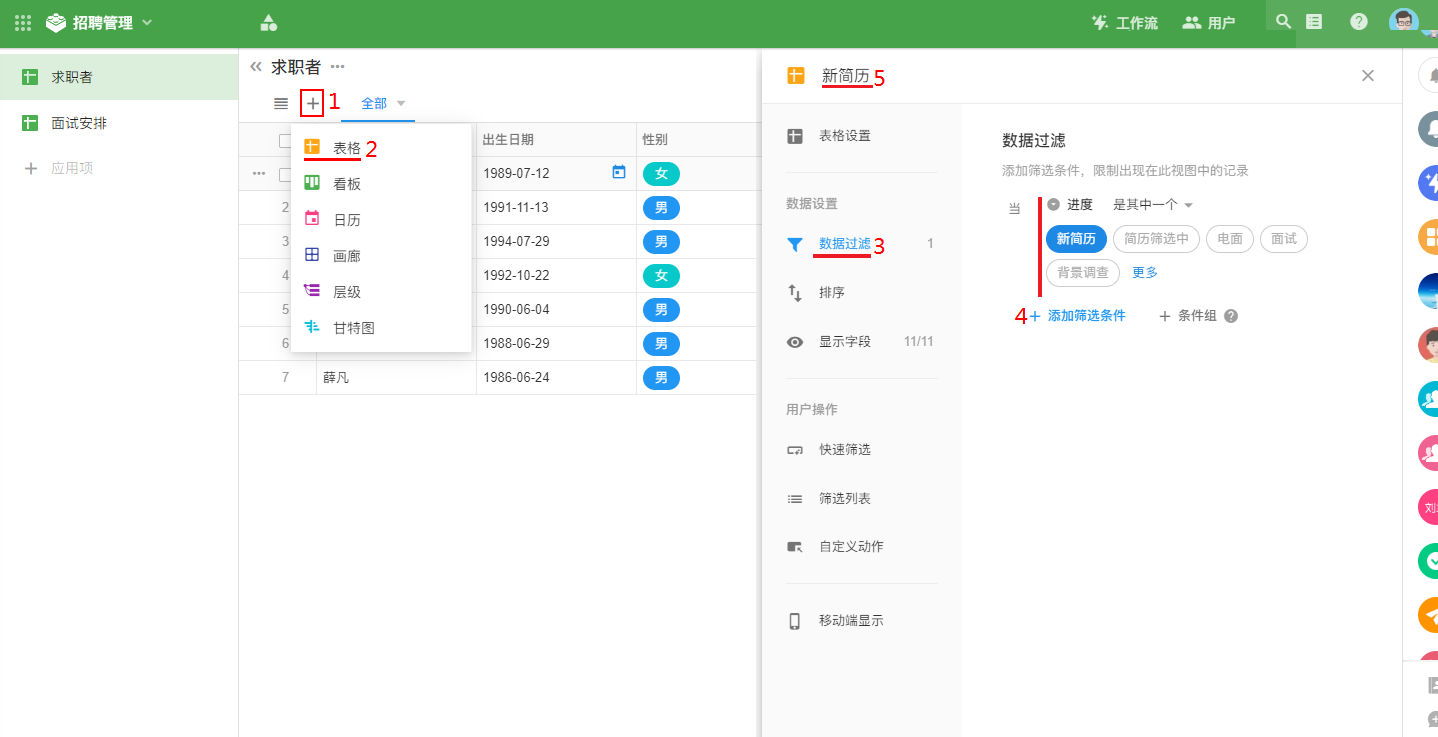Click the 出生日期 column header

[x=556, y=140]
